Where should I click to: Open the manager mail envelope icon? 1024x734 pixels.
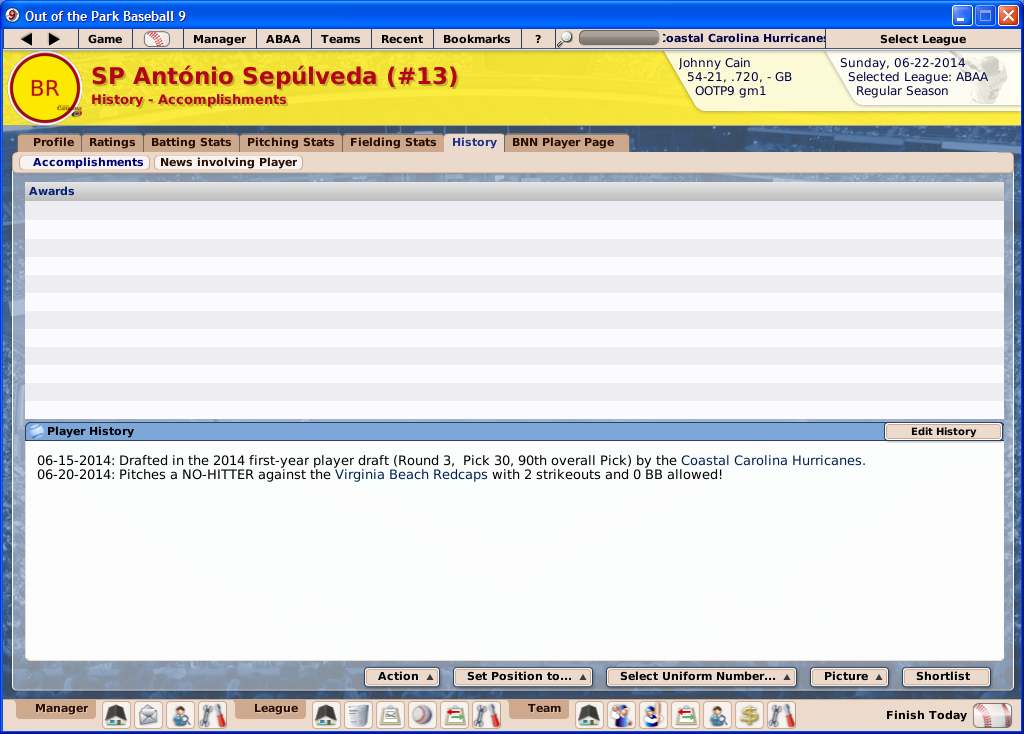pos(149,715)
